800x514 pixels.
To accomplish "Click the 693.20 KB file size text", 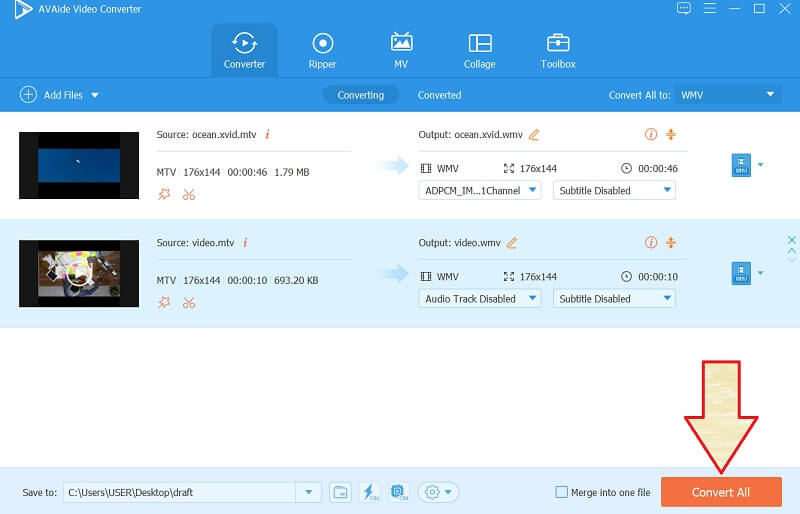I will click(296, 280).
